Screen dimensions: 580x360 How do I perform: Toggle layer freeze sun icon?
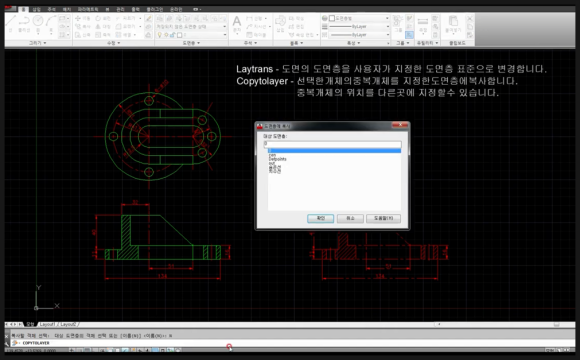point(166,35)
